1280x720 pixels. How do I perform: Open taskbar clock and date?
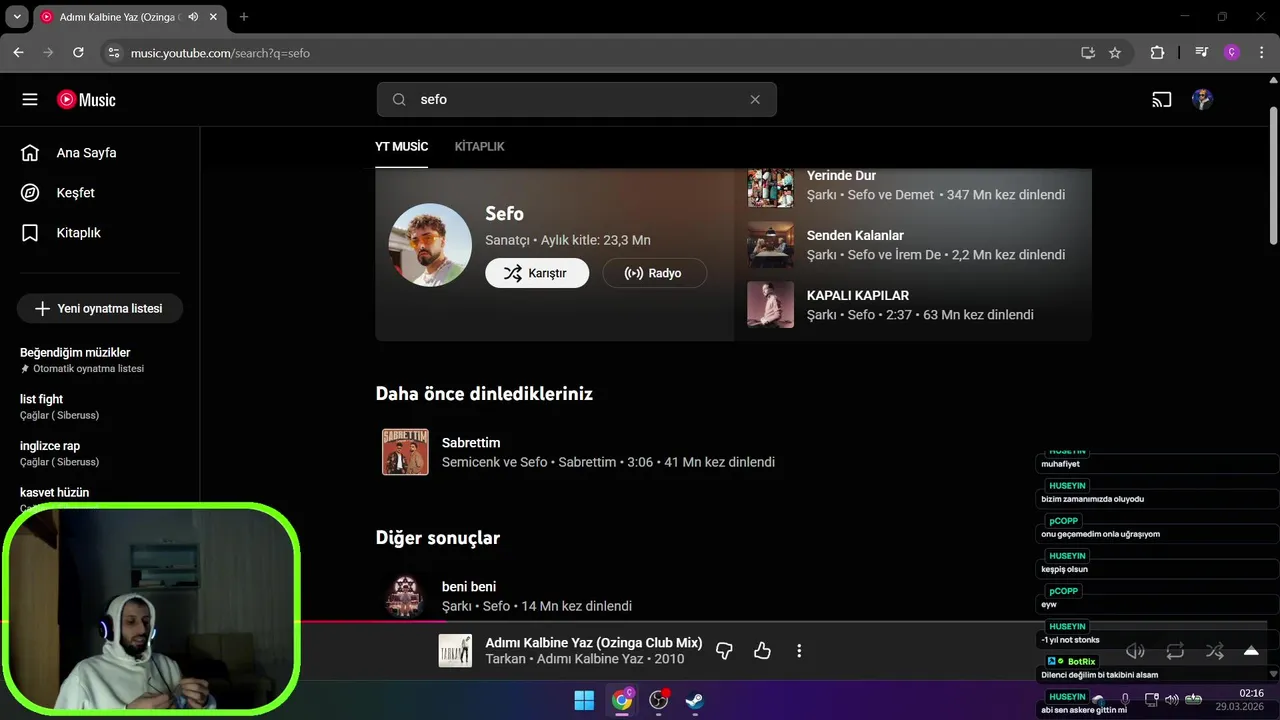point(1239,700)
